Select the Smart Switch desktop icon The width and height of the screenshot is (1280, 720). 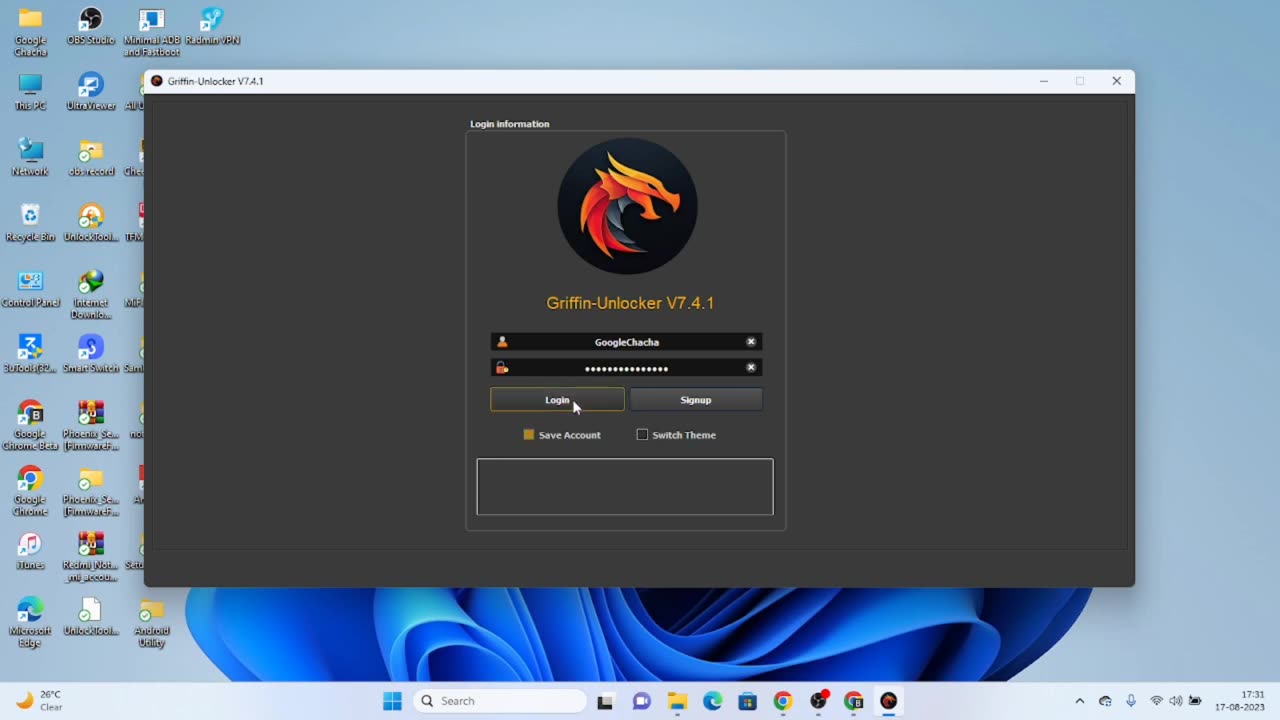coord(91,354)
